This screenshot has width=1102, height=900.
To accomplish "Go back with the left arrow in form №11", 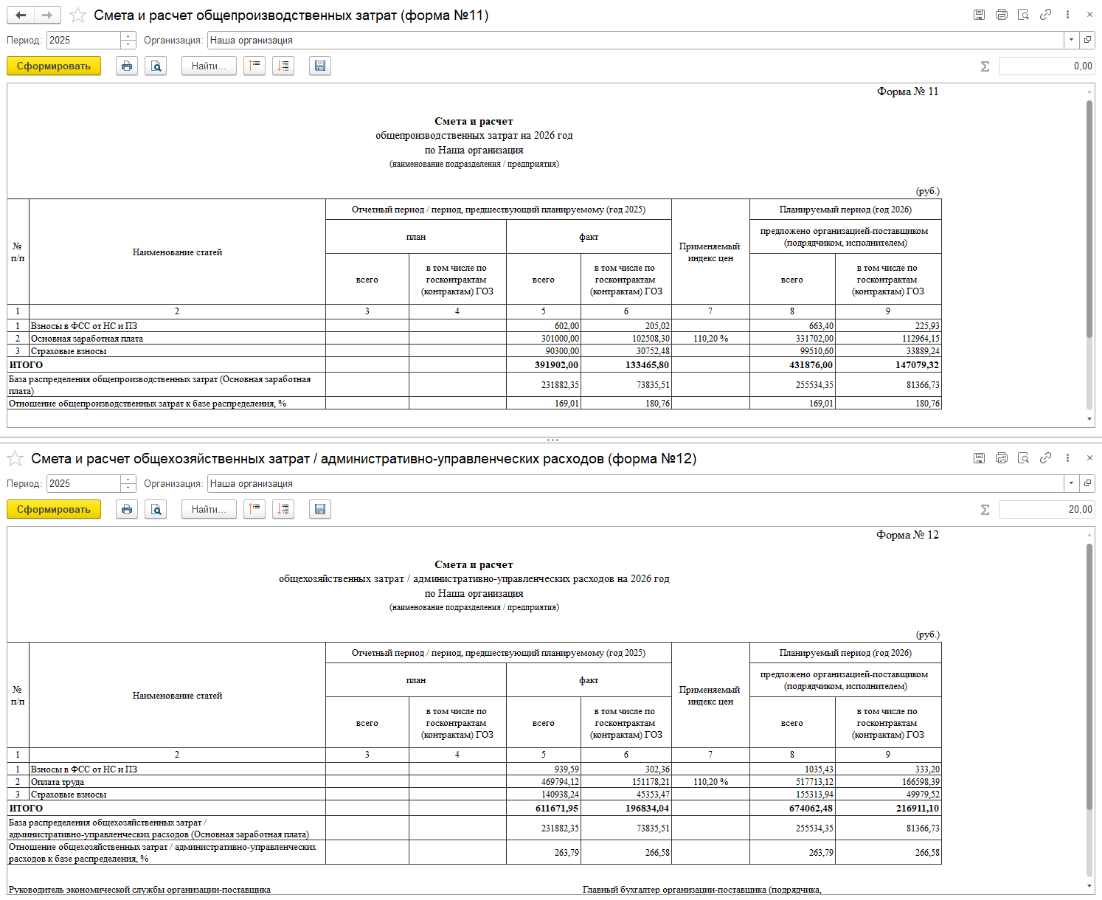I will point(20,15).
